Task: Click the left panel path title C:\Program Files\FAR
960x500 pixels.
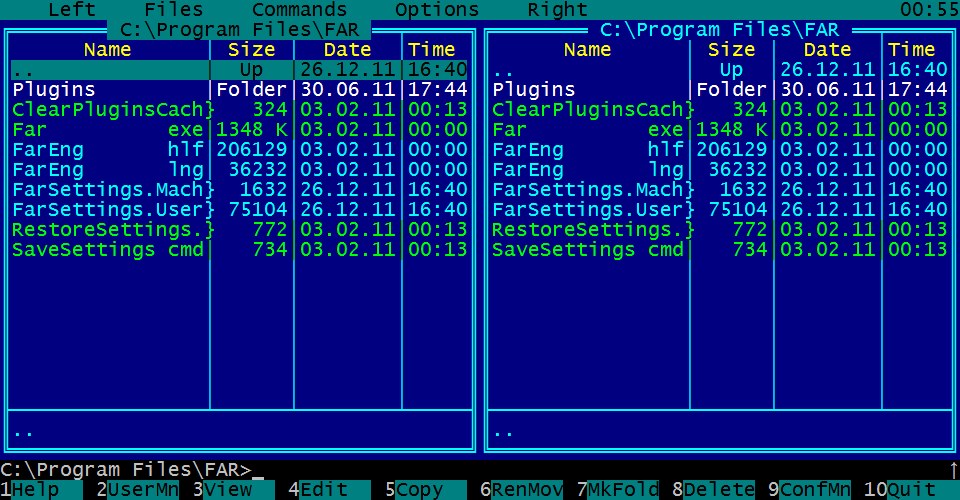Action: (239, 30)
